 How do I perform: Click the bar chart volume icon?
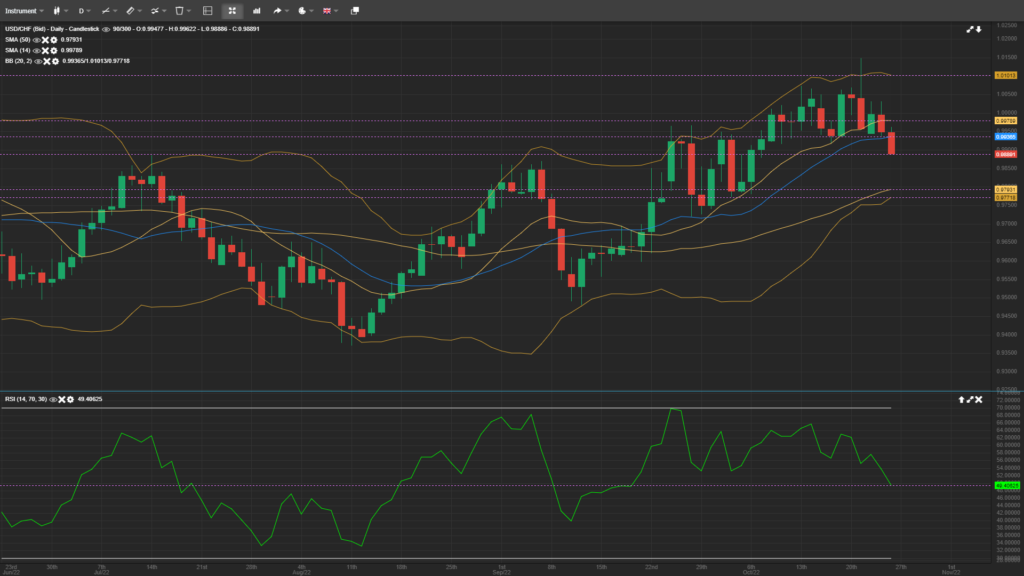257,11
